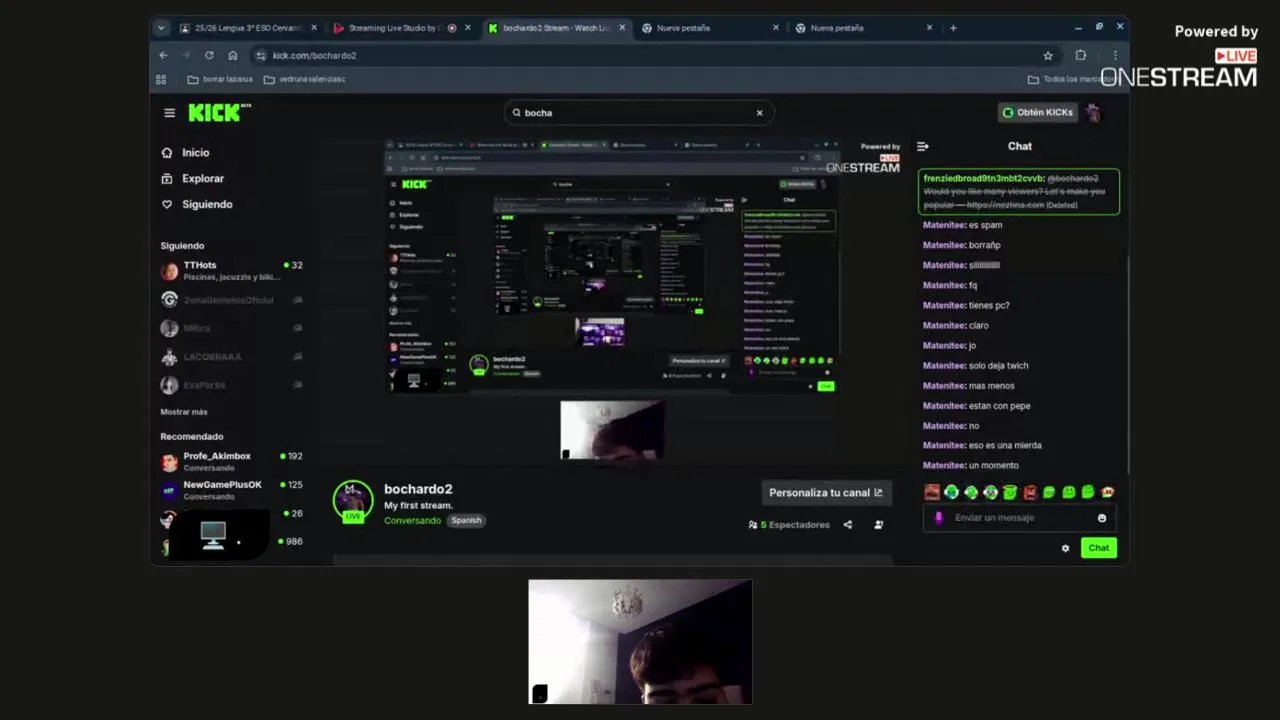1280x720 pixels.
Task: Click username frenziedbroad9tn3mbt2cvvb in the chat
Action: click(x=983, y=178)
